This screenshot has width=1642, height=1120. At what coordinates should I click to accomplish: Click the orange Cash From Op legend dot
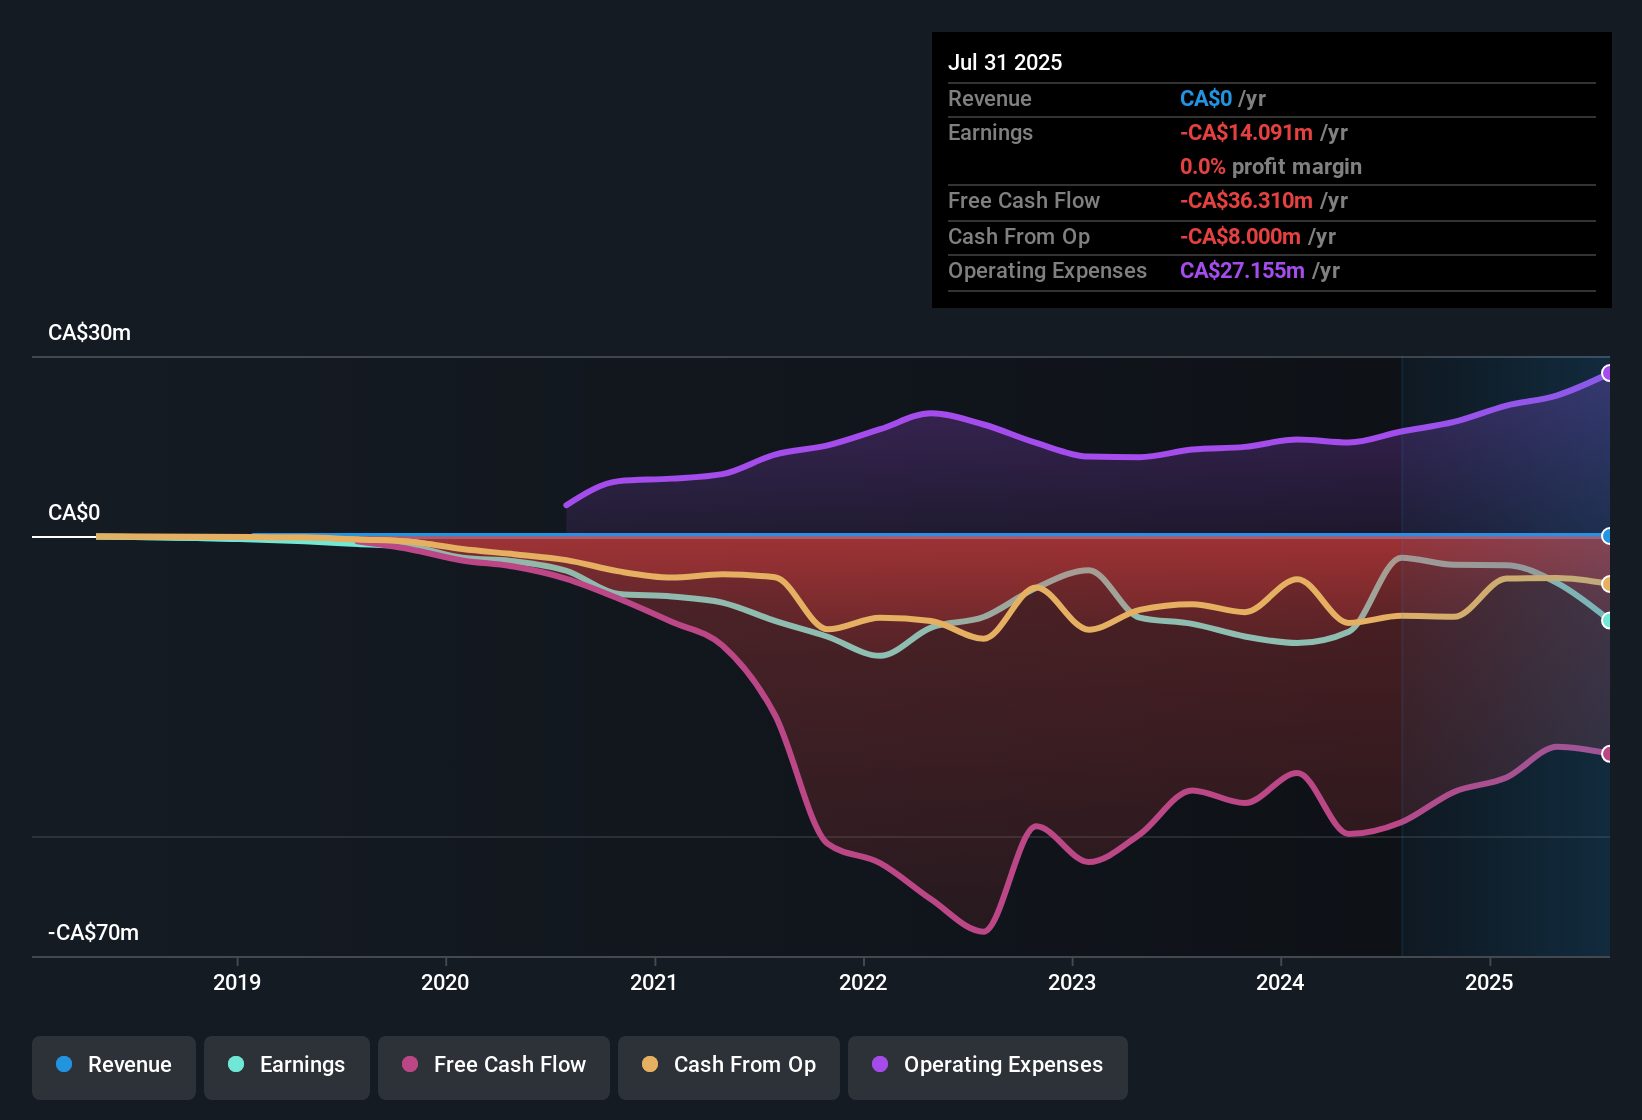[650, 1064]
